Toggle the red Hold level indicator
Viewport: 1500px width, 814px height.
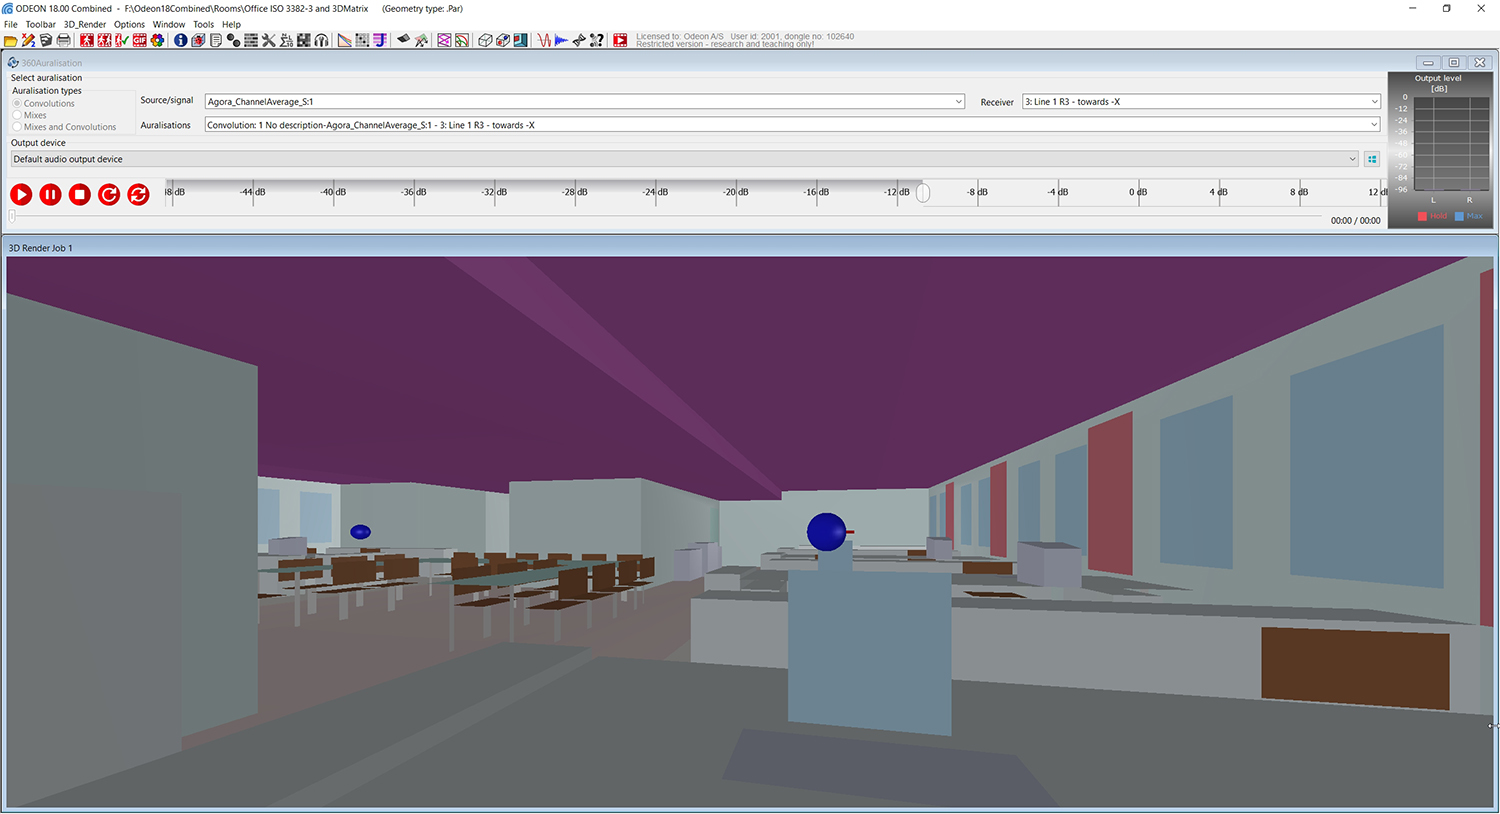(x=1432, y=216)
